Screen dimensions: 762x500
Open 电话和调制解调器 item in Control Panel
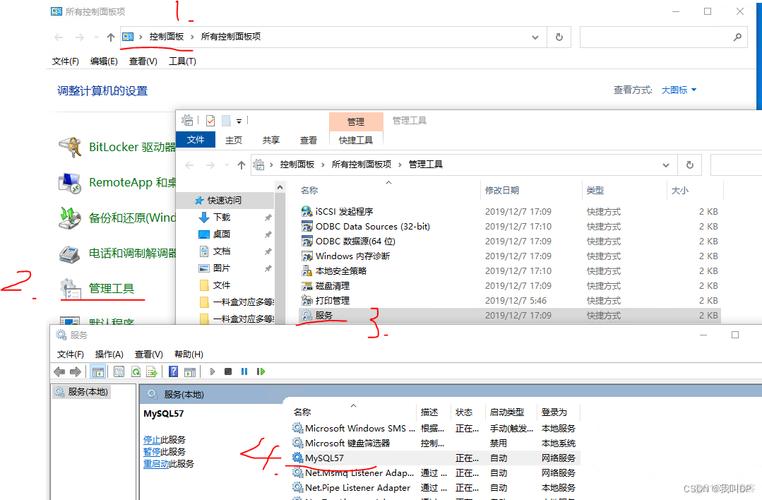[117, 253]
